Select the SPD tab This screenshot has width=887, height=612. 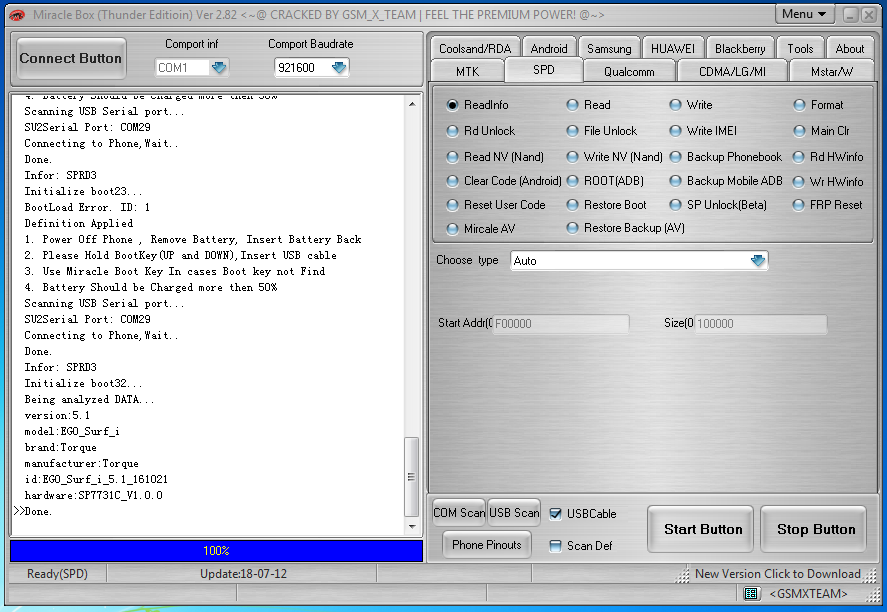pyautogui.click(x=543, y=70)
